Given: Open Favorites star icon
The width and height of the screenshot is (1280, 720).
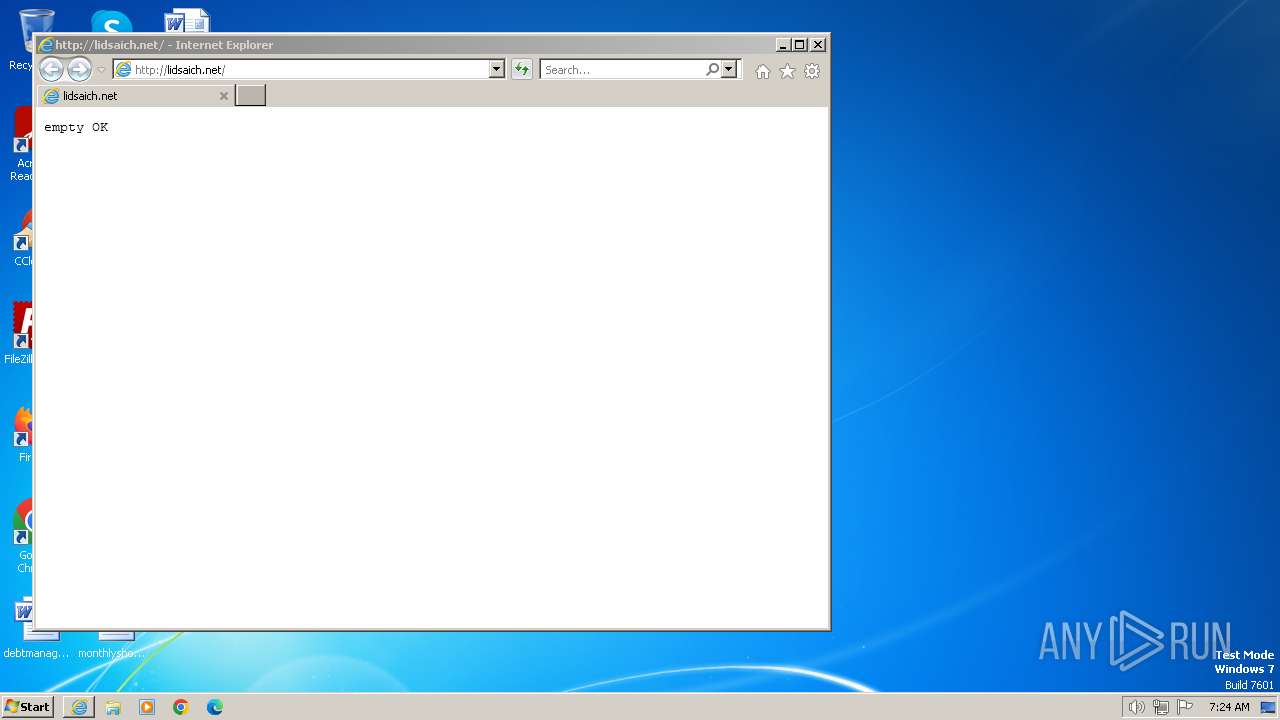Looking at the screenshot, I should click(x=787, y=71).
